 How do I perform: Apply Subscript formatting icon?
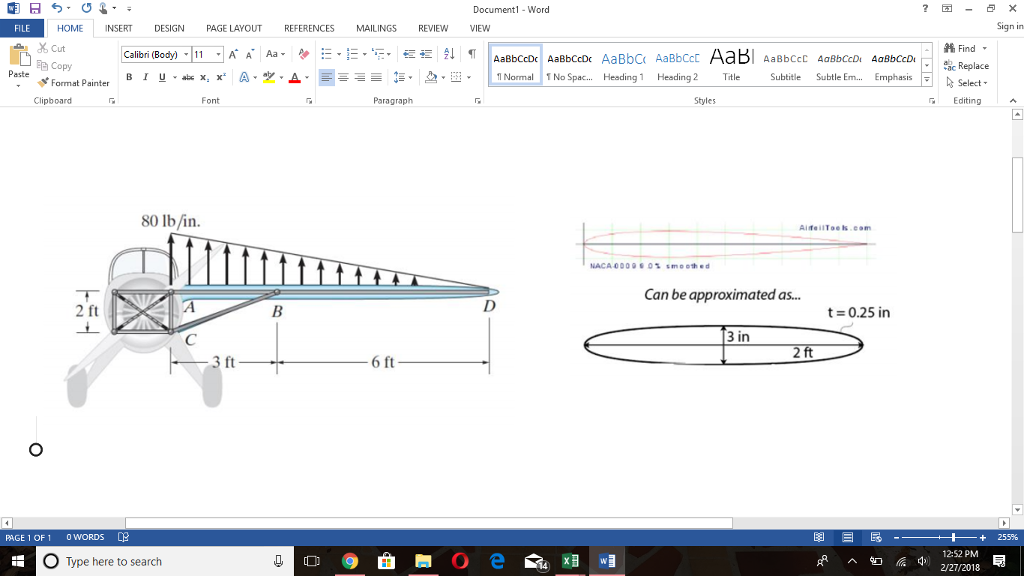point(203,77)
